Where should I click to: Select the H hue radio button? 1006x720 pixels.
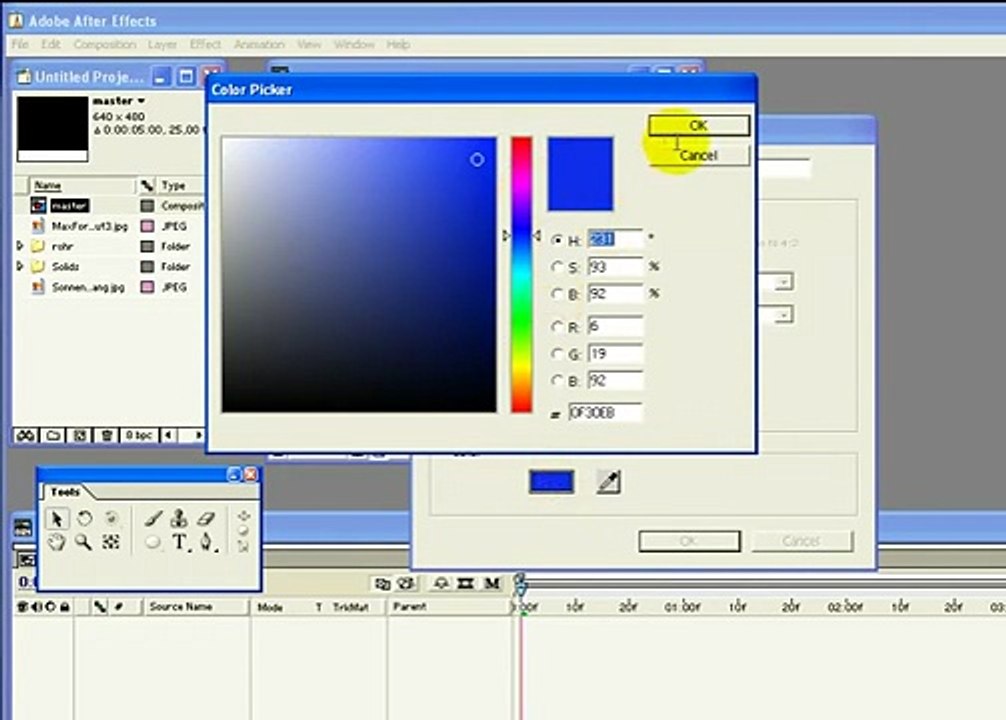(x=557, y=240)
